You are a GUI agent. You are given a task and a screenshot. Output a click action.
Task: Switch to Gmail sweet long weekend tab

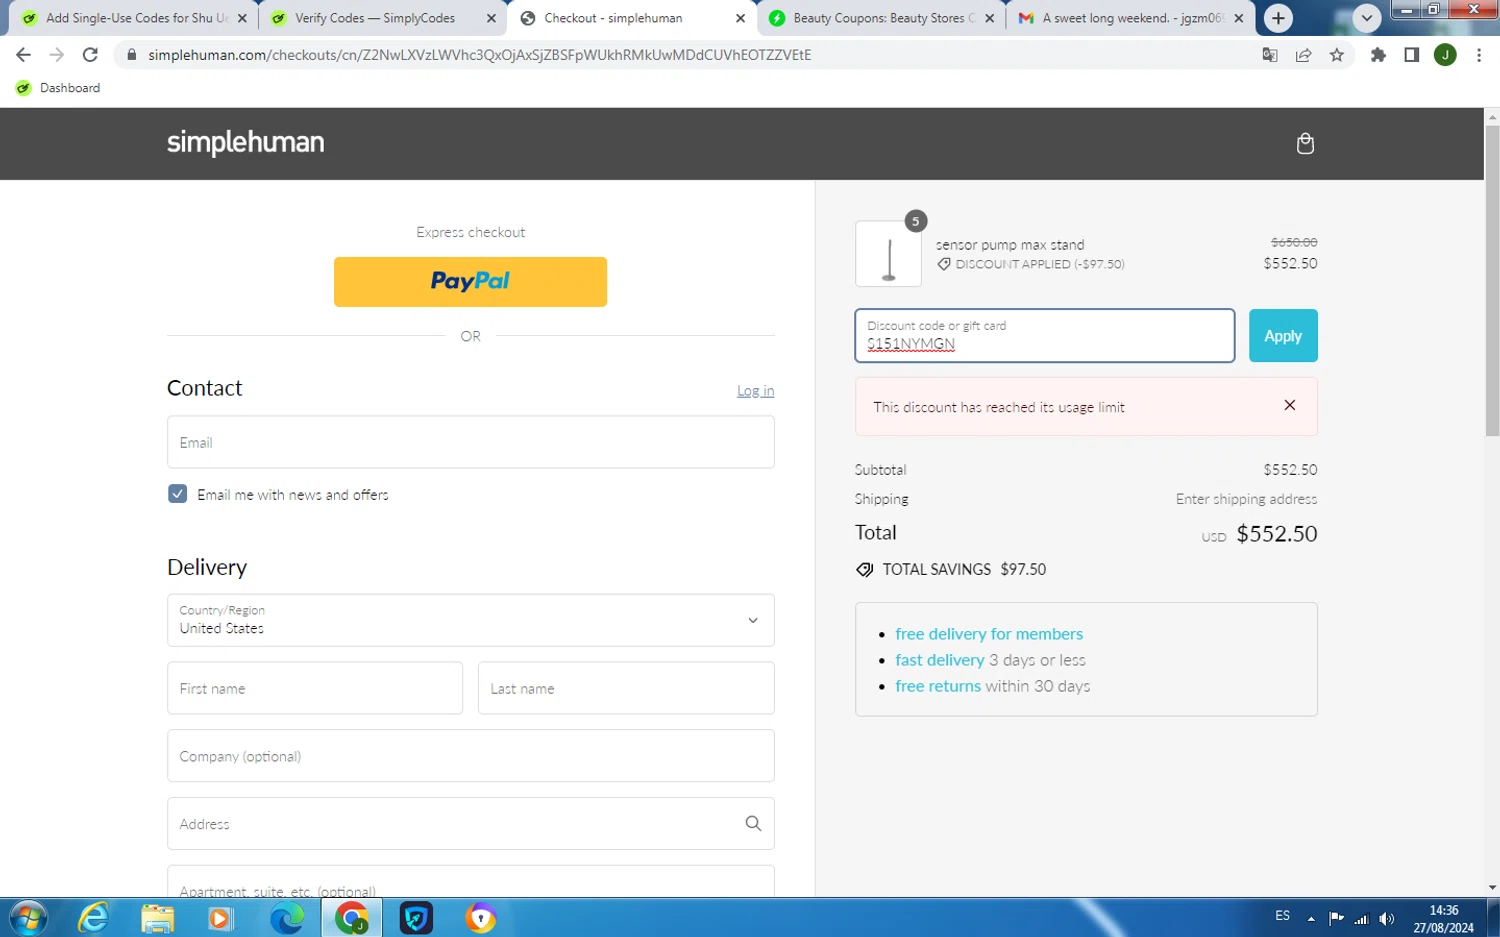1129,18
